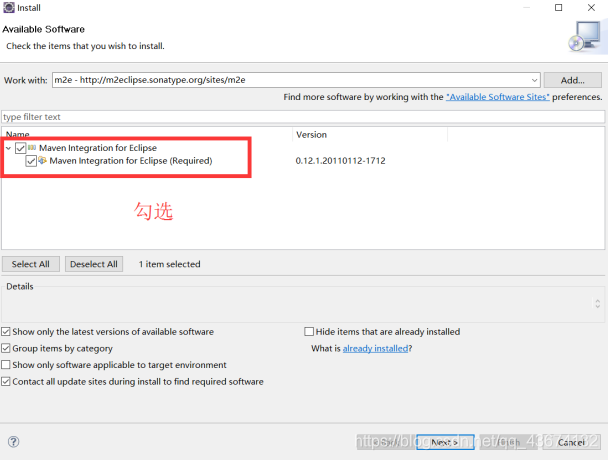Enable Show only software applicable to target environment

coord(5,365)
